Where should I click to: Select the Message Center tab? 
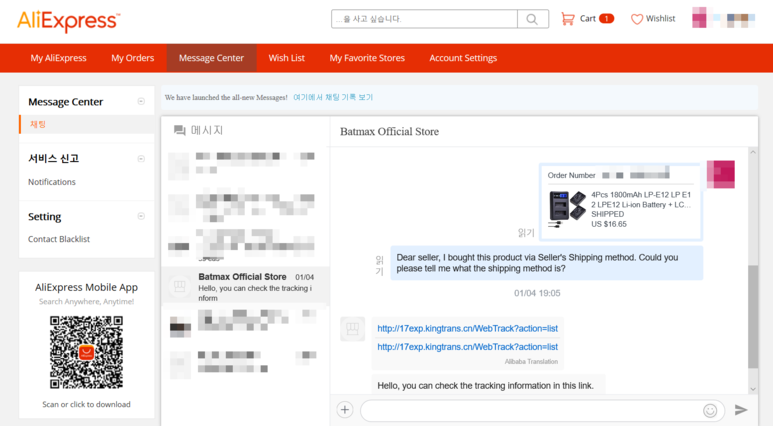click(x=211, y=58)
